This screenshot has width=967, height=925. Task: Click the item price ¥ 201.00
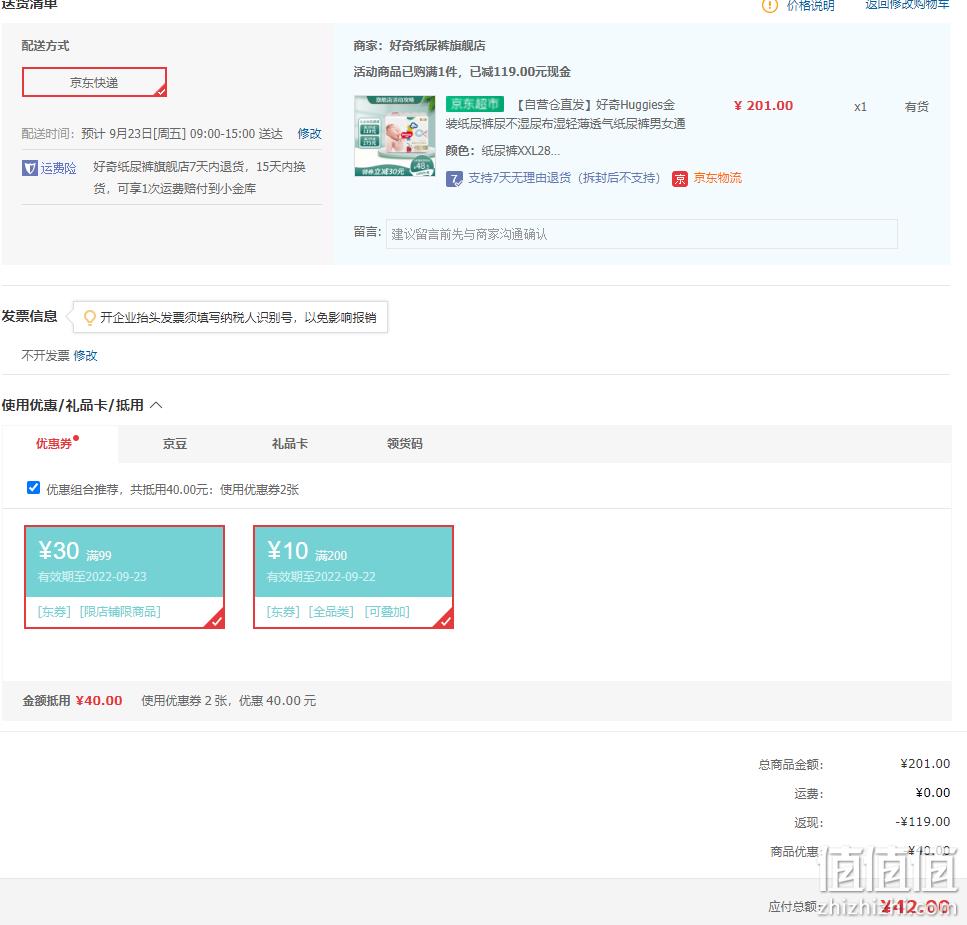coord(763,105)
